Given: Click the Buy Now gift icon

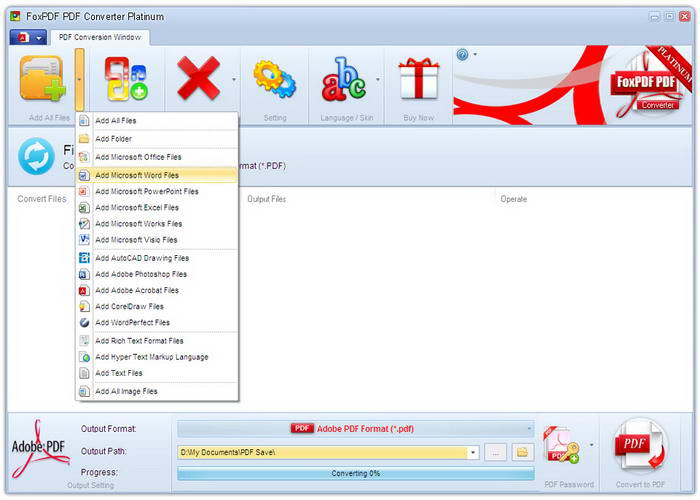Looking at the screenshot, I should click(x=418, y=79).
